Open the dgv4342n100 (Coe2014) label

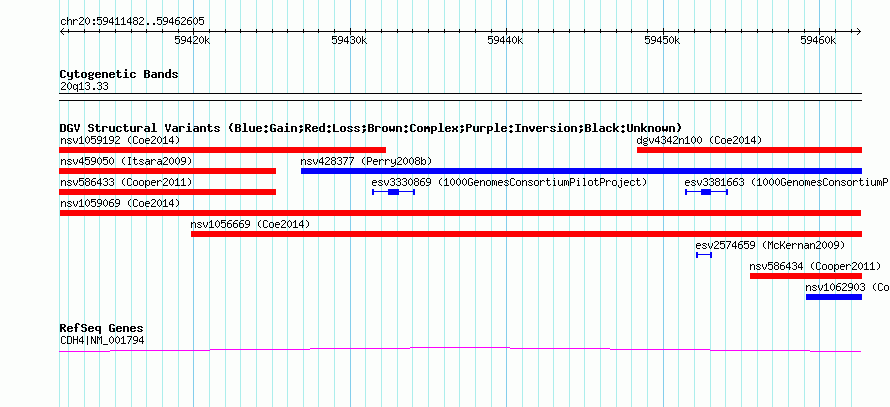point(699,140)
